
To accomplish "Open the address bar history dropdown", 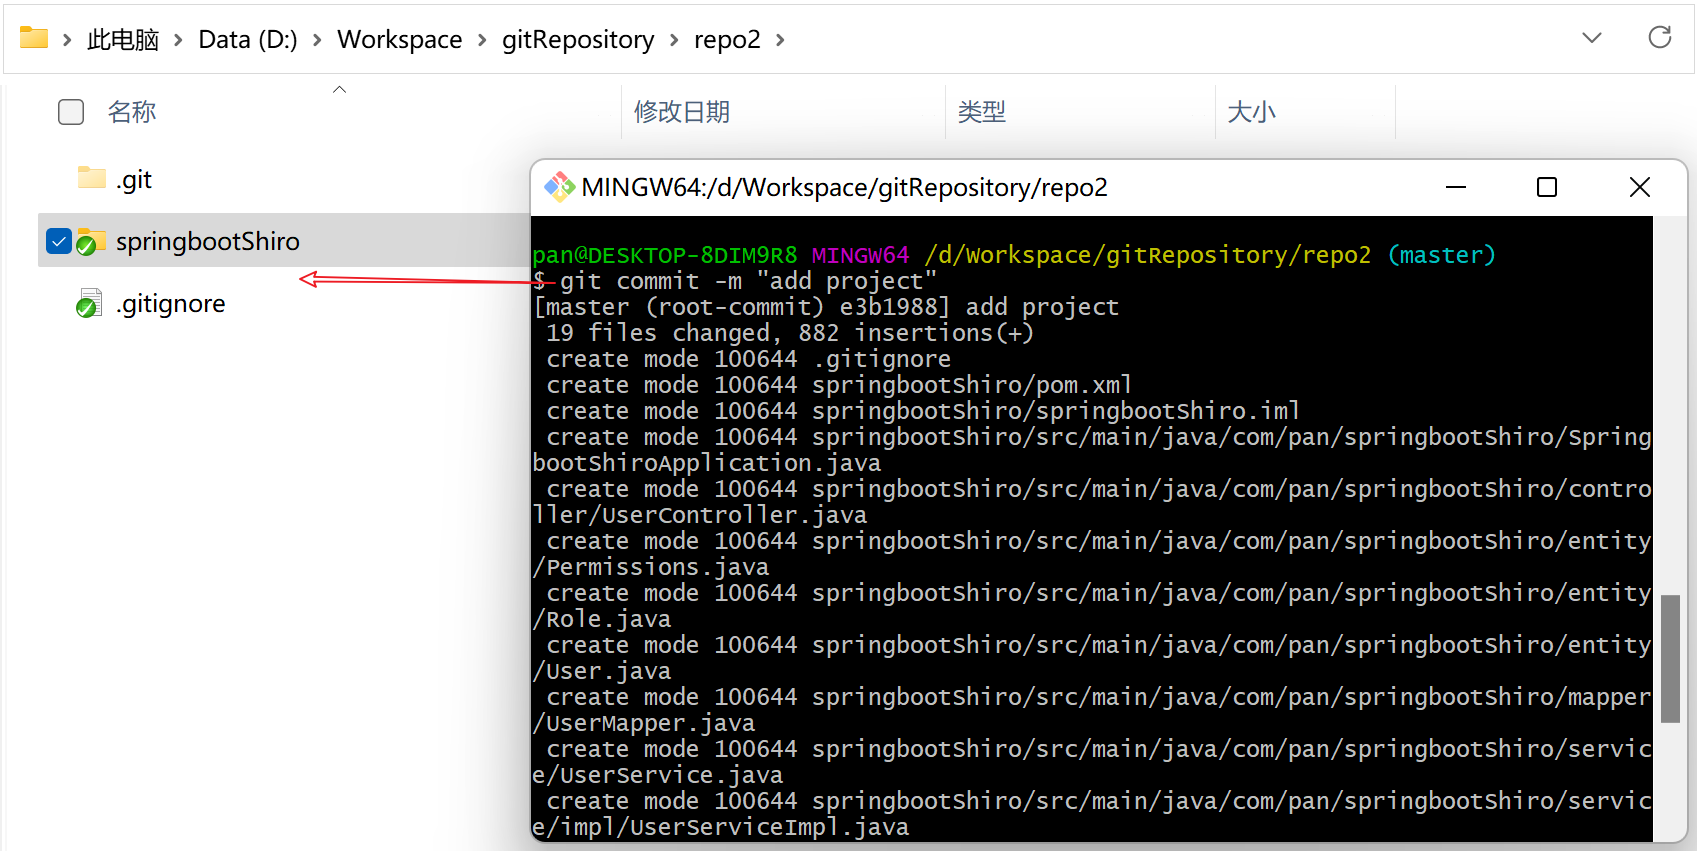I will (1591, 38).
